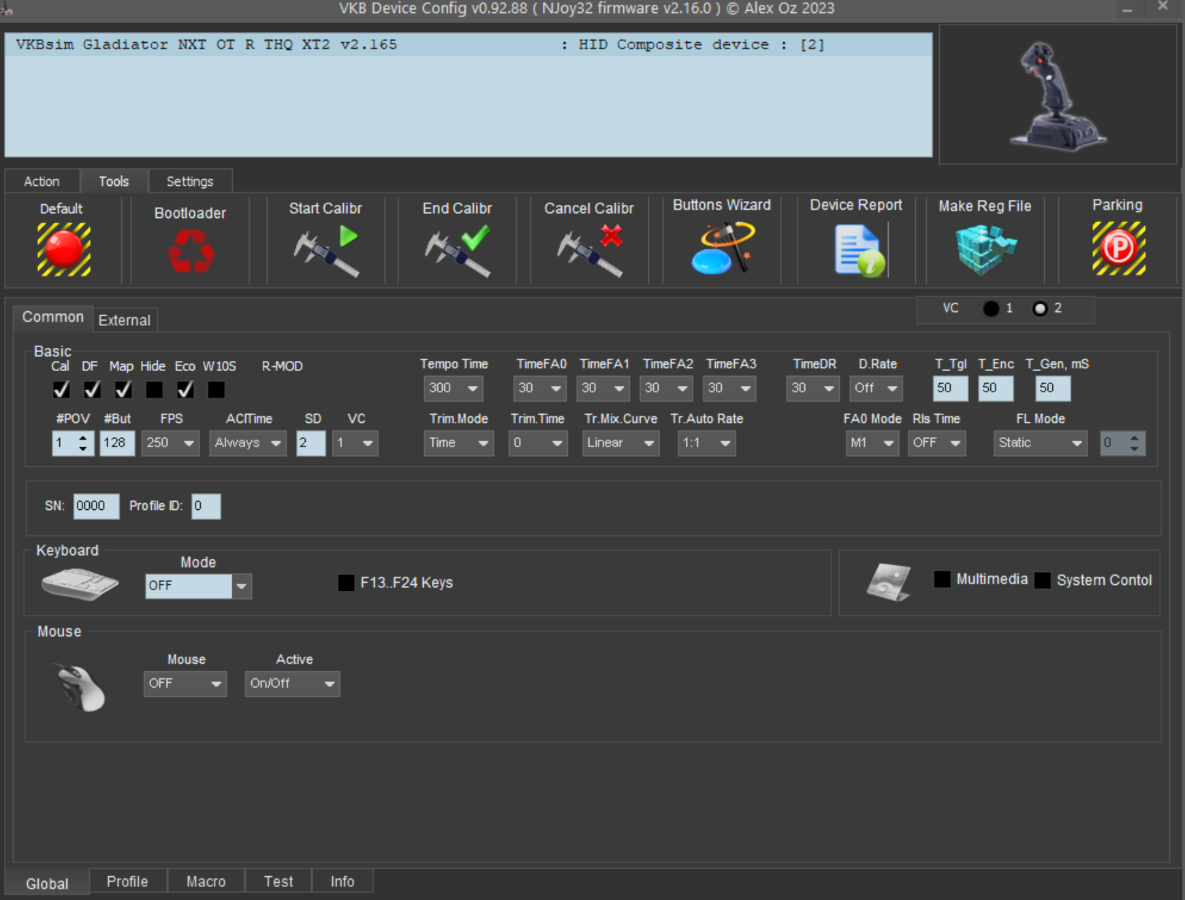Open the FPS dropdown
Viewport: 1185px width, 900px height.
pos(170,443)
